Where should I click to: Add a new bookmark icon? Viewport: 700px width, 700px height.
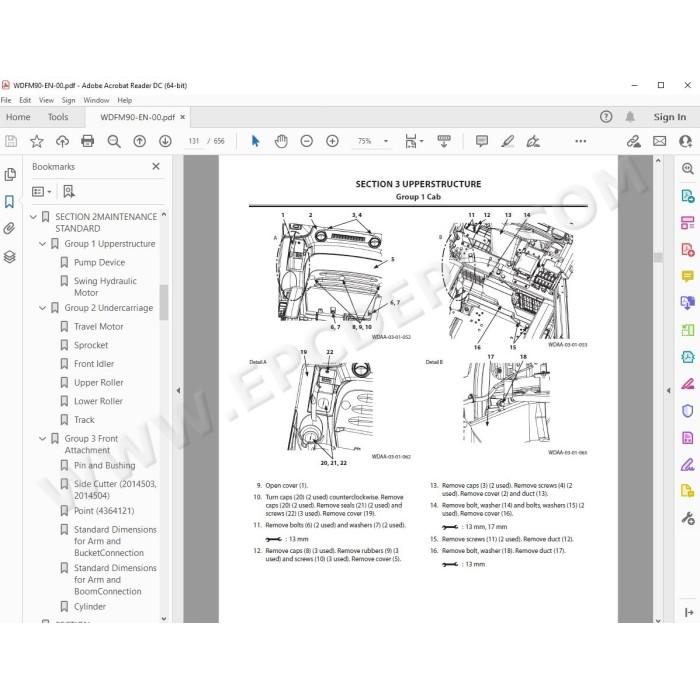[x=69, y=192]
